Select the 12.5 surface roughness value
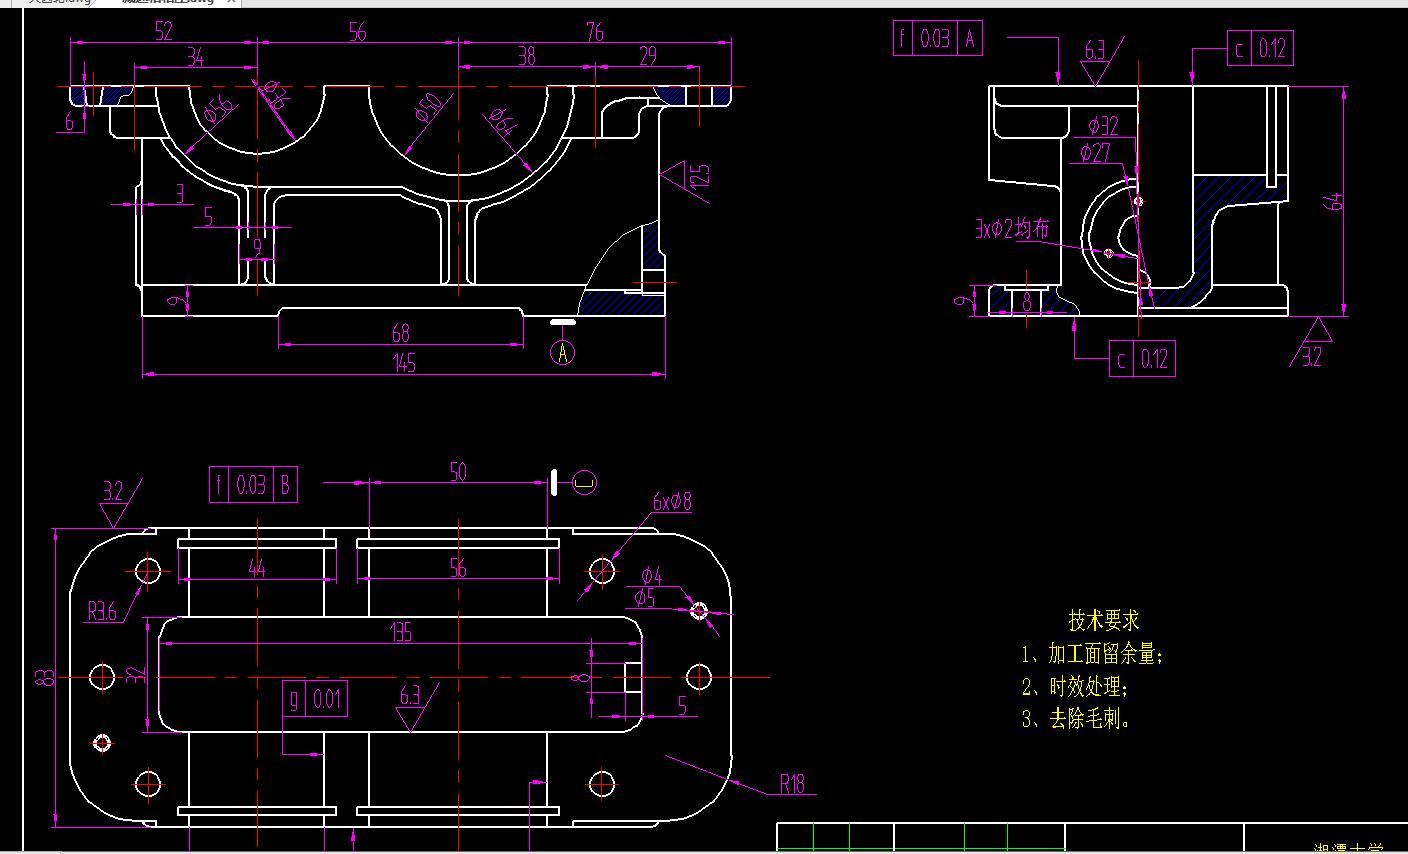Viewport: 1408px width, 854px height. click(x=699, y=176)
